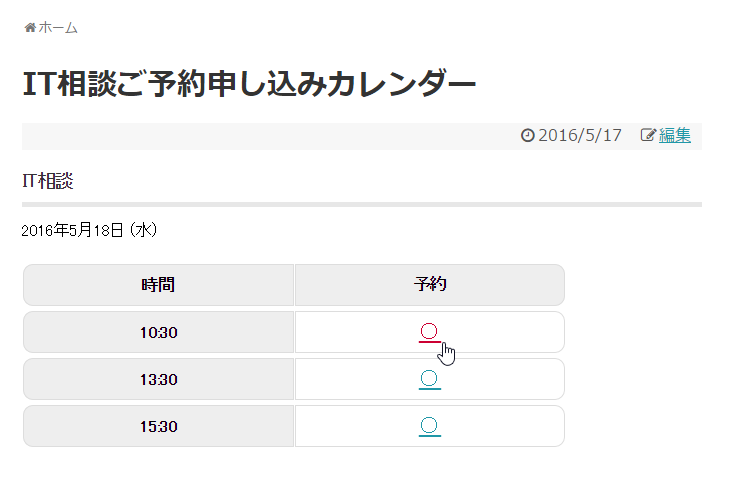Reserve the 15:30 slot circle
This screenshot has height=499, width=730.
tap(430, 426)
